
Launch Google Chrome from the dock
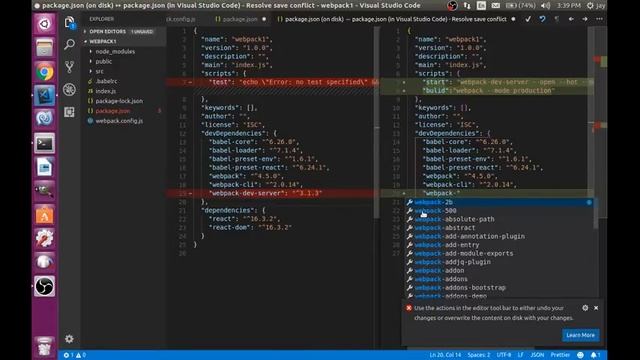point(44,72)
